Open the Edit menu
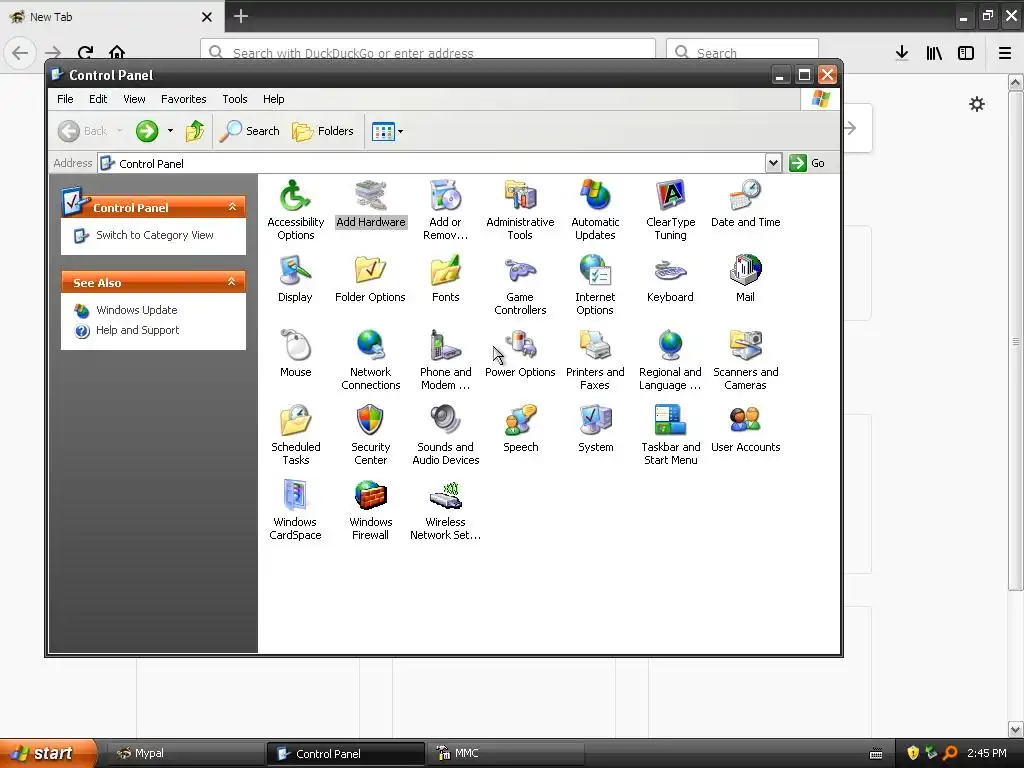Viewport: 1024px width, 768px height. pyautogui.click(x=98, y=99)
